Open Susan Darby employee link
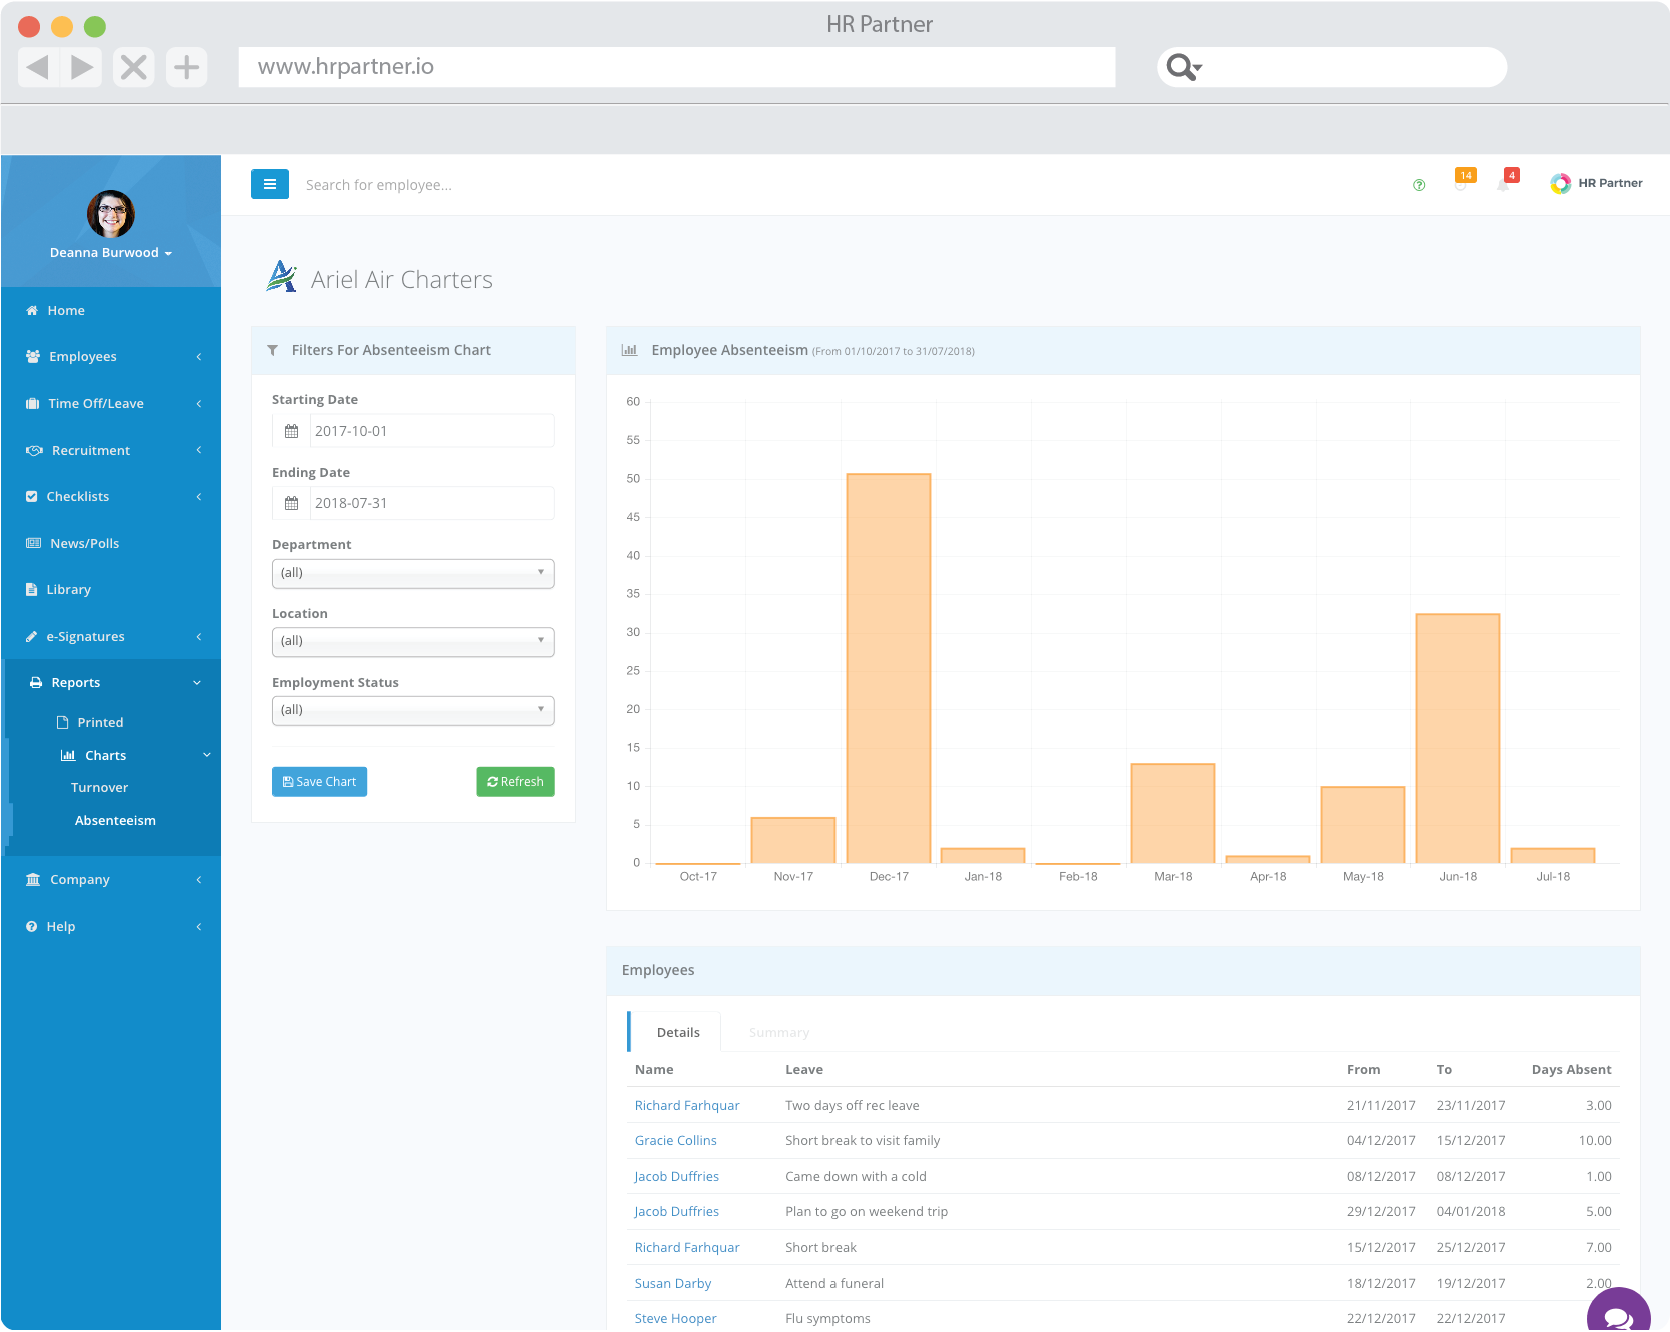The height and width of the screenshot is (1332, 1670). [x=673, y=1284]
